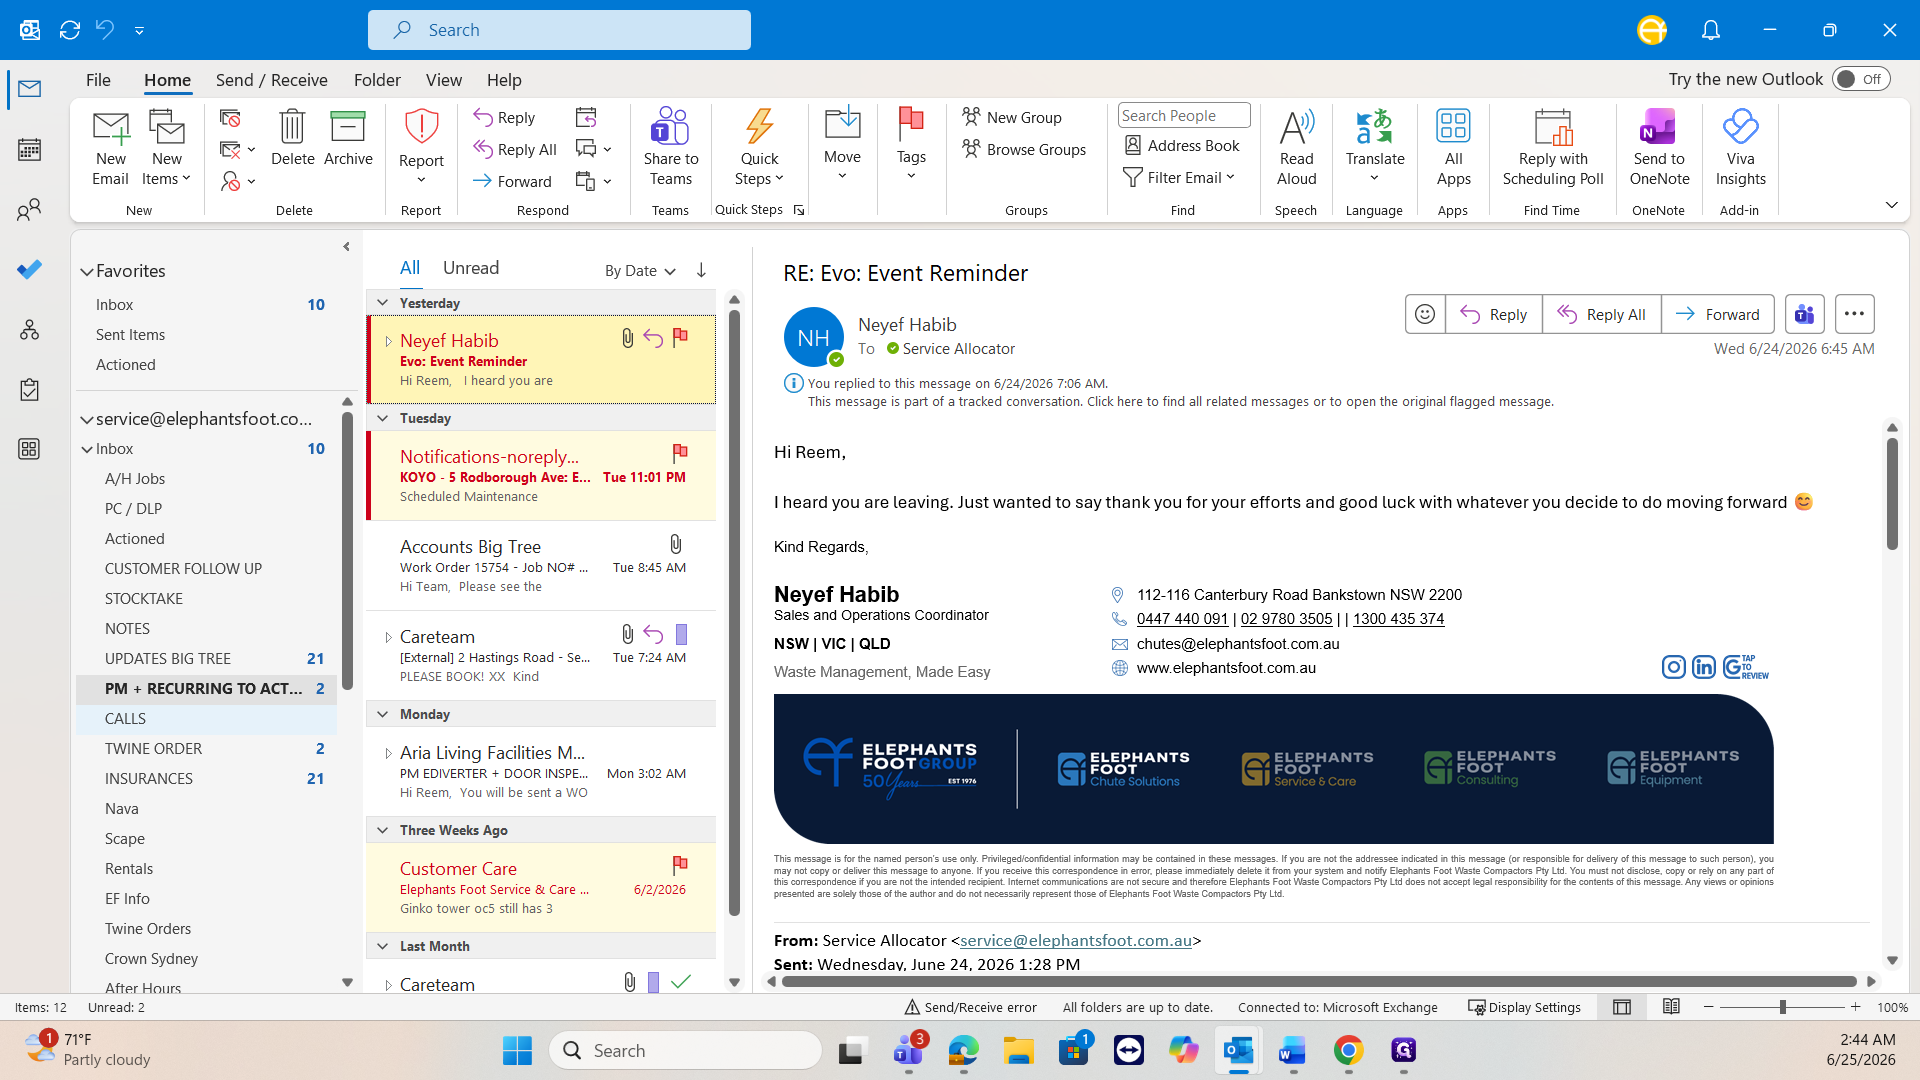The image size is (1920, 1080).
Task: Collapse the Favorites section
Action: (87, 272)
